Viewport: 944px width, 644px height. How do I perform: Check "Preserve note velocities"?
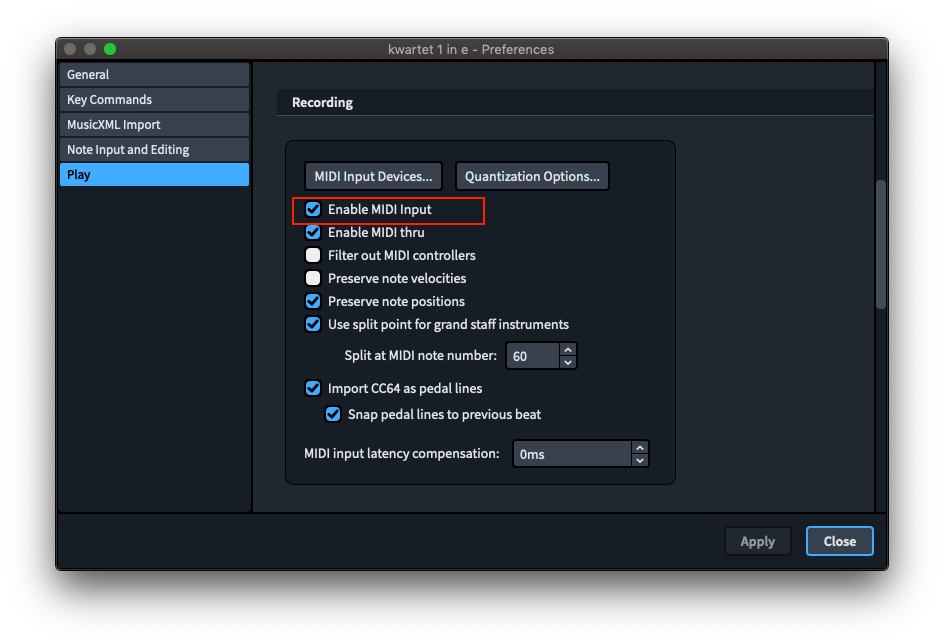click(x=313, y=278)
